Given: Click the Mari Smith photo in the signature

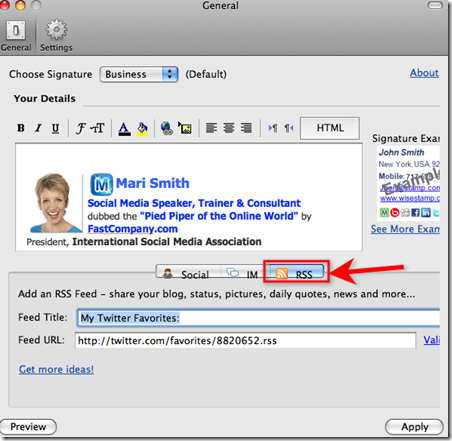Looking at the screenshot, I should tap(55, 202).
